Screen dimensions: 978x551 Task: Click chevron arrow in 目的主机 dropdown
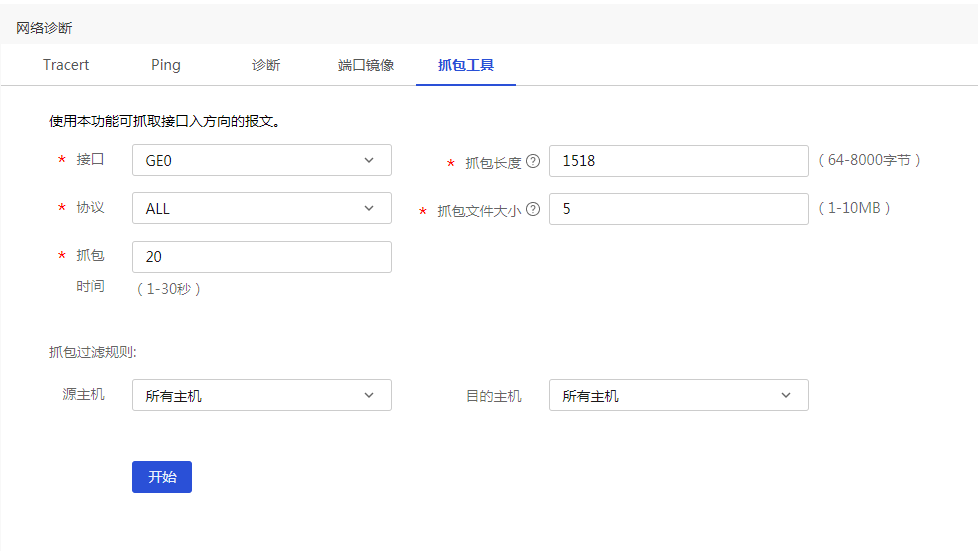click(x=786, y=395)
